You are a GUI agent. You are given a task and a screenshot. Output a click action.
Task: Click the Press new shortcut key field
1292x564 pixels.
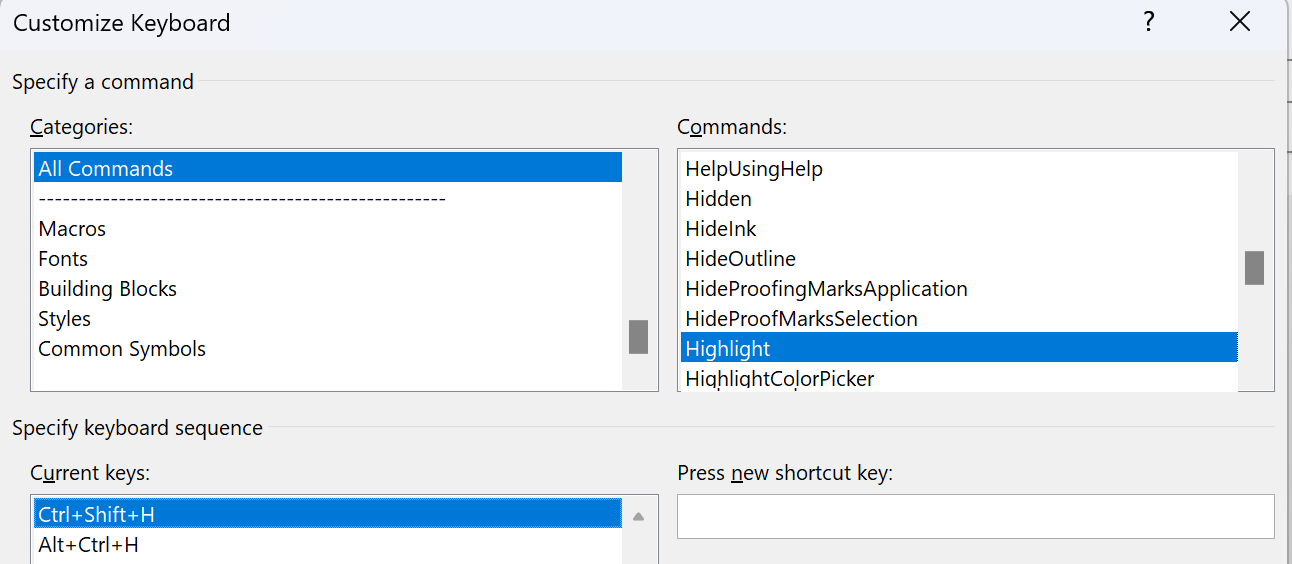coord(975,516)
